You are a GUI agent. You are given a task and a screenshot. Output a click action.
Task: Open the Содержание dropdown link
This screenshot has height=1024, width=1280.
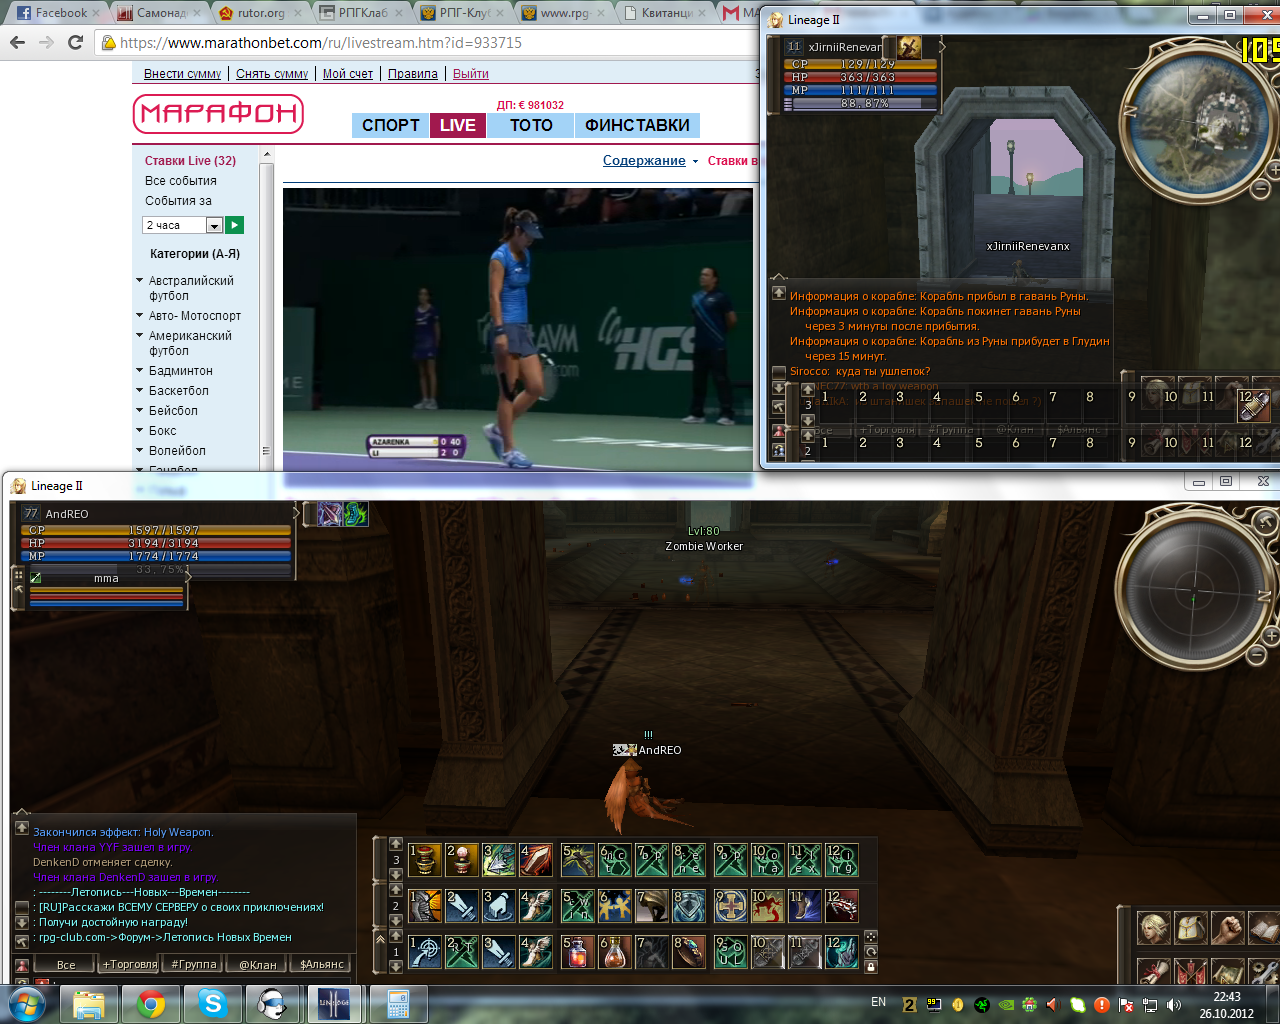click(650, 160)
